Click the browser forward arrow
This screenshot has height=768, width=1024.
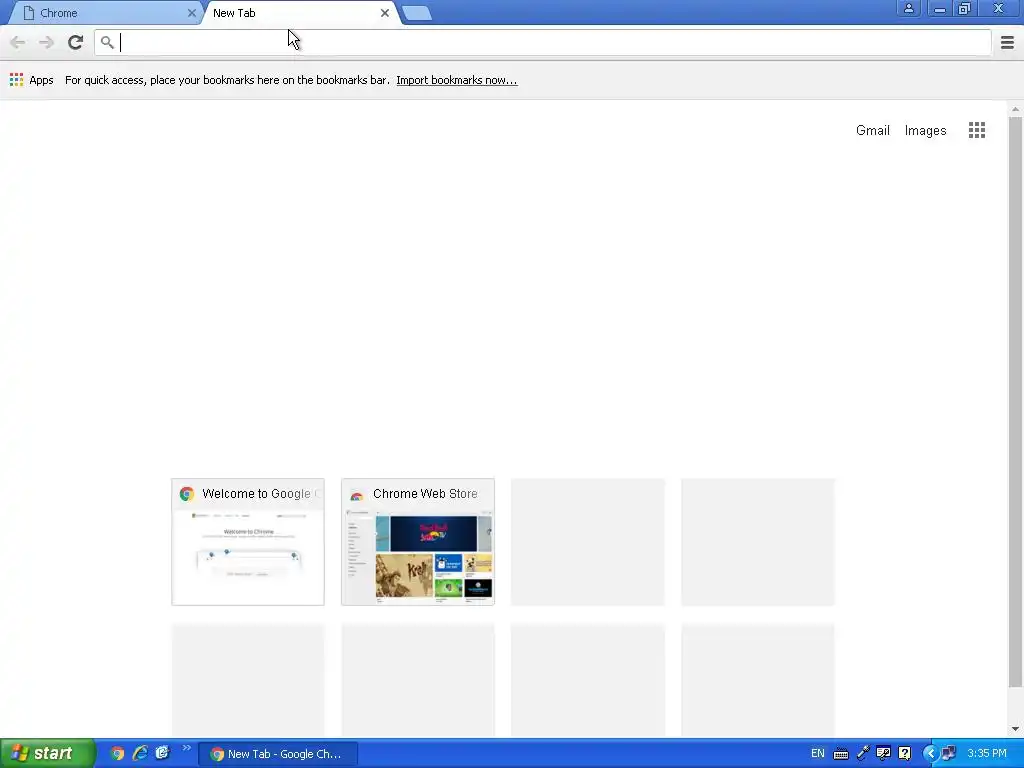pos(46,42)
